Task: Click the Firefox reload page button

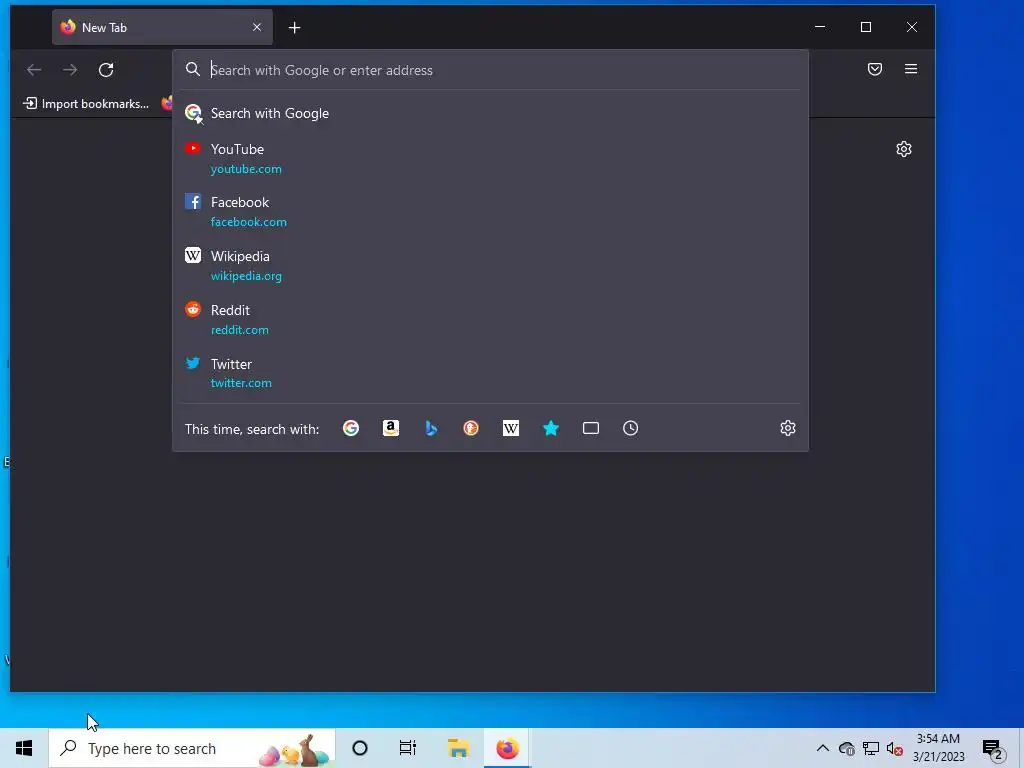Action: pos(106,70)
